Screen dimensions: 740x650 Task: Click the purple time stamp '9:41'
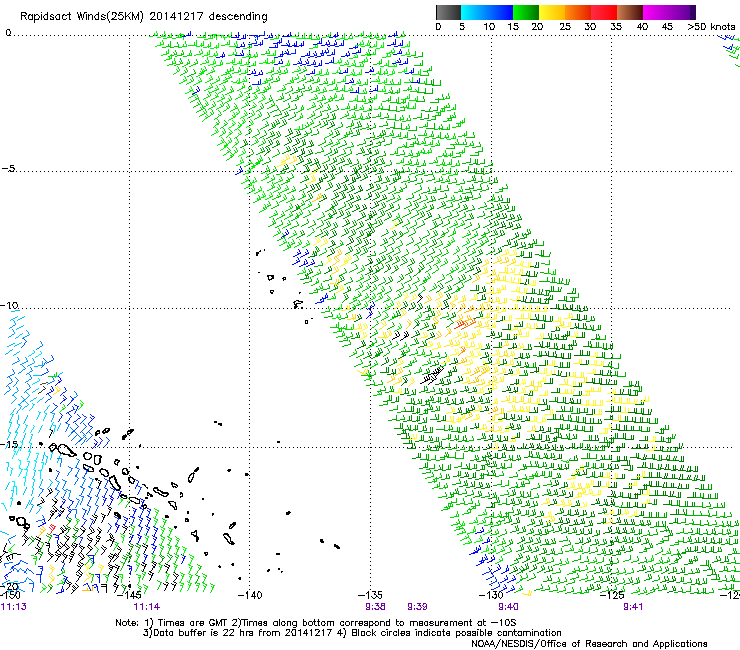632,607
